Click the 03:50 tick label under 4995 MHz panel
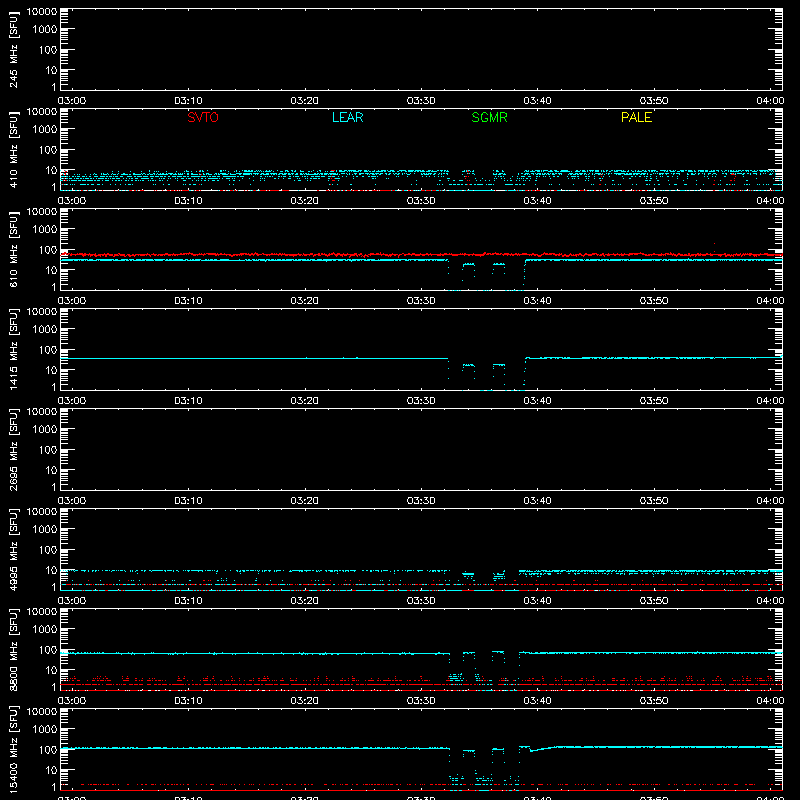 pos(654,601)
